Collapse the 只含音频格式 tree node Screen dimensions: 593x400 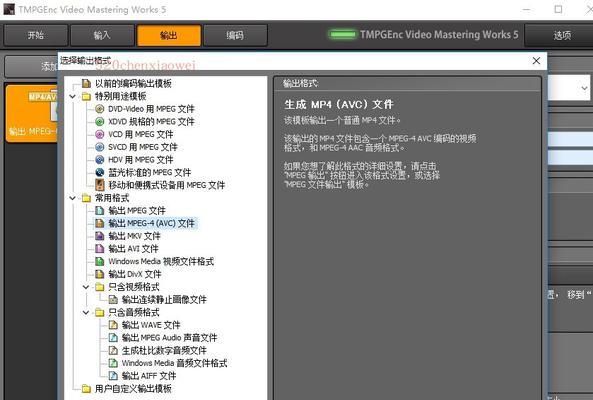(x=86, y=312)
